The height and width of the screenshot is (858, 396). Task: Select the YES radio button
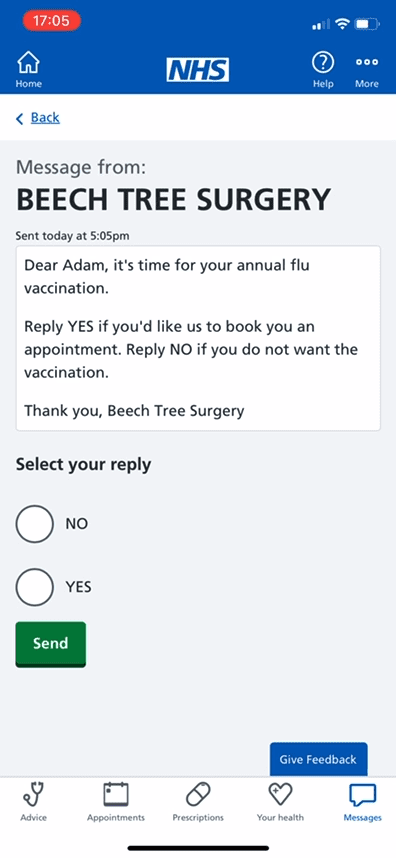34,587
